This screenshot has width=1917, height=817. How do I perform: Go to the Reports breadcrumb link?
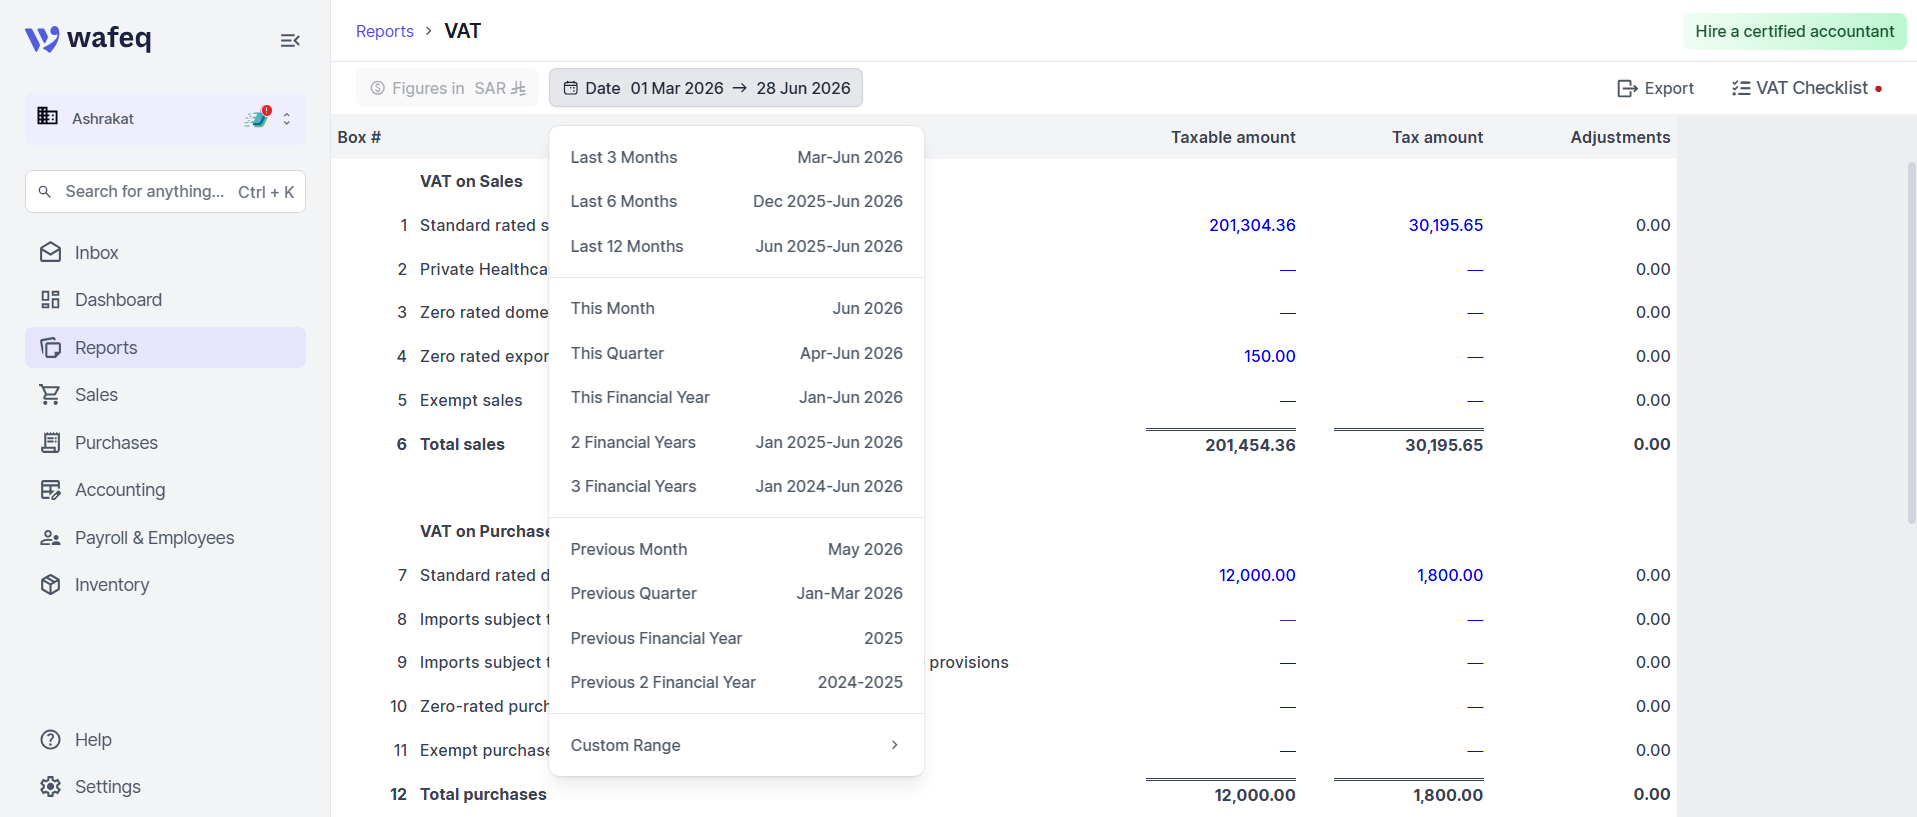click(385, 31)
